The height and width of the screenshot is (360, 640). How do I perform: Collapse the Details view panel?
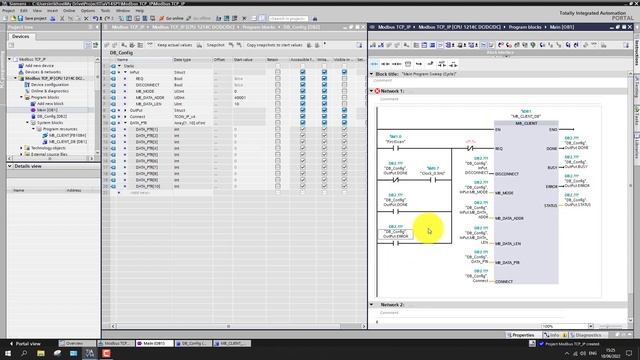10,166
